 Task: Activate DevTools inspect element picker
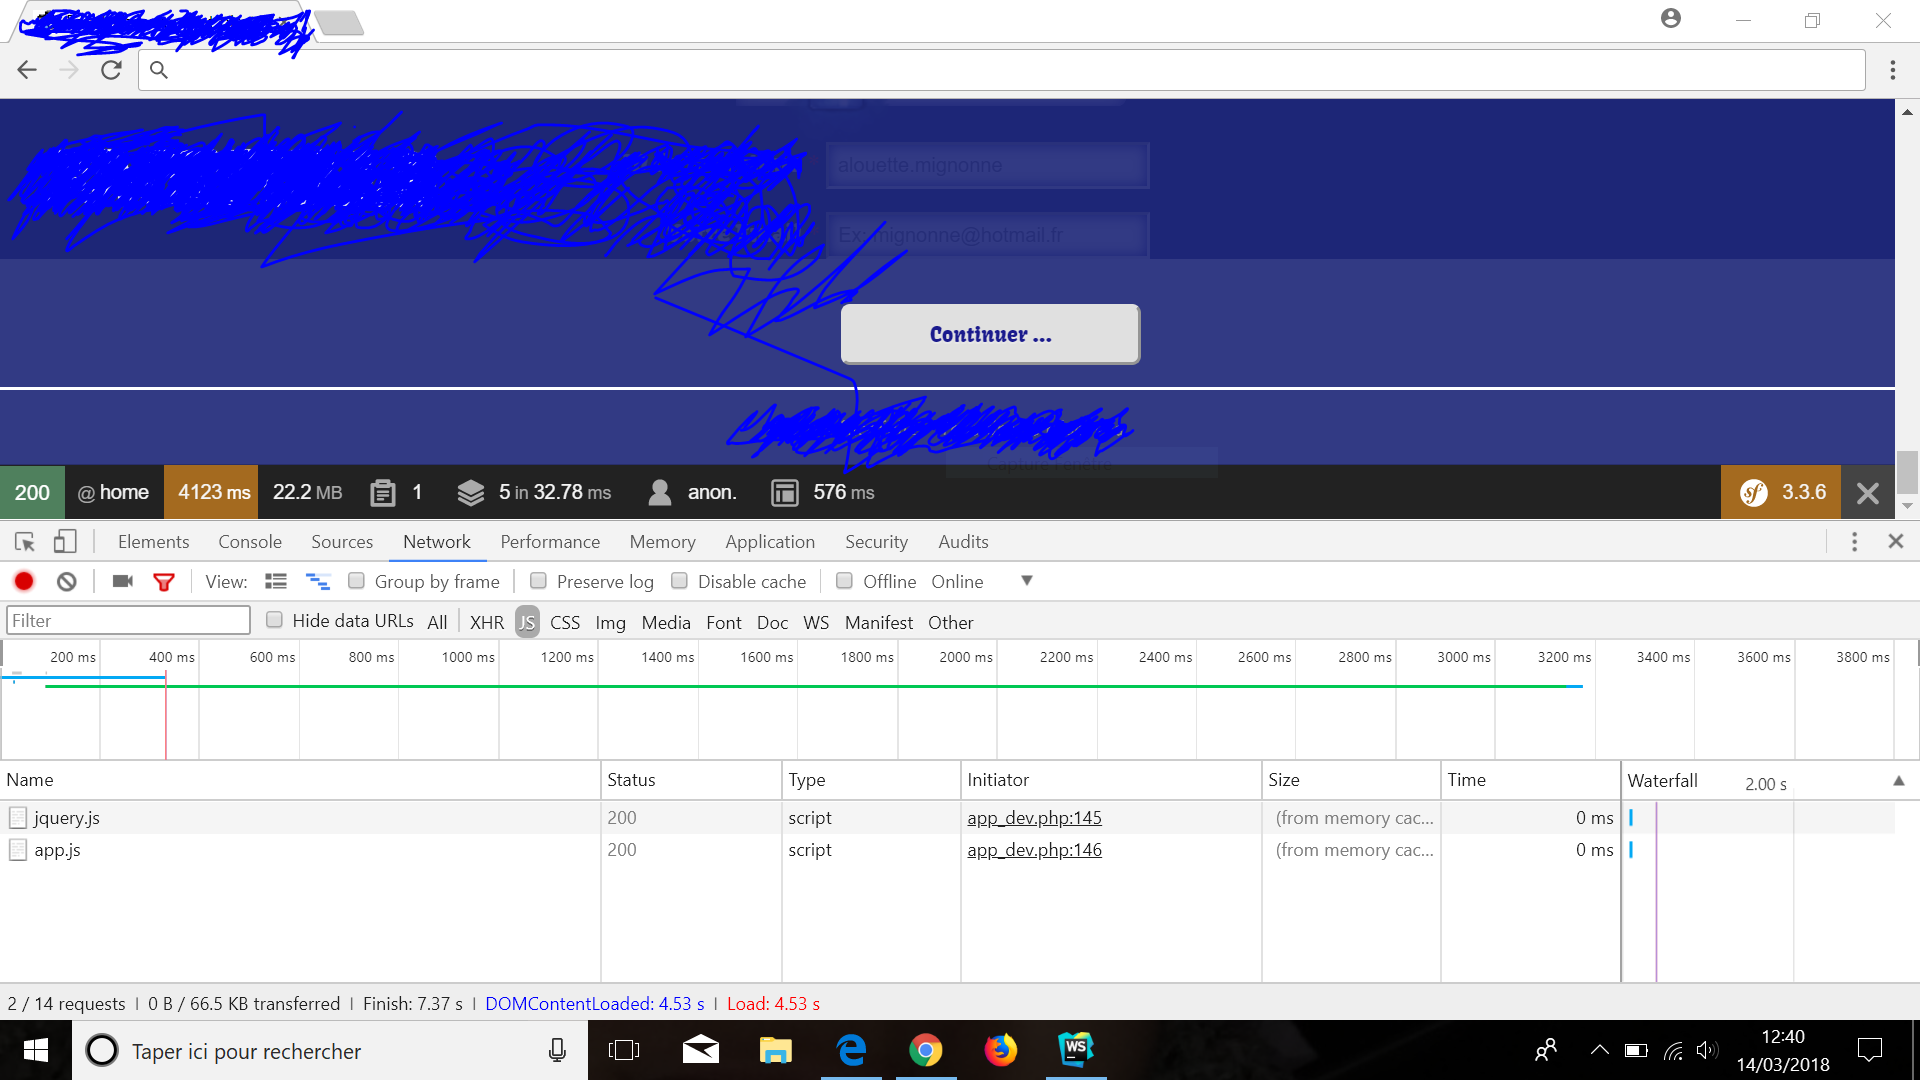(x=25, y=542)
